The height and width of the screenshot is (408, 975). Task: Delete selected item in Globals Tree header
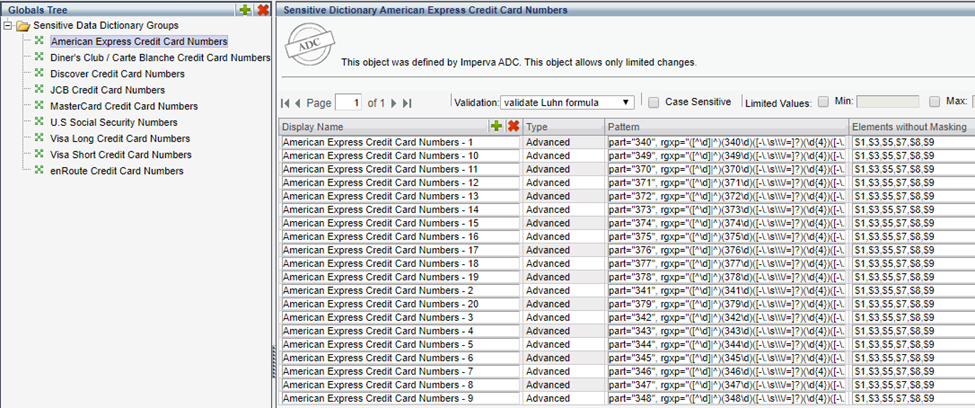click(x=262, y=9)
